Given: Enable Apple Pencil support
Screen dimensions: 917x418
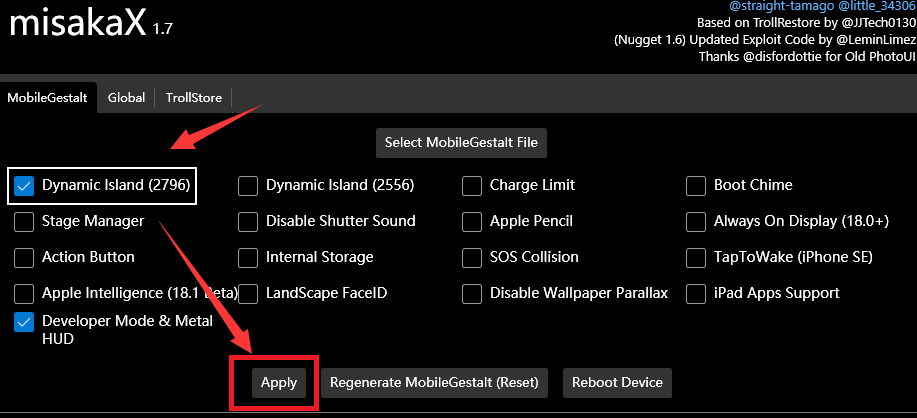Looking at the screenshot, I should click(473, 221).
